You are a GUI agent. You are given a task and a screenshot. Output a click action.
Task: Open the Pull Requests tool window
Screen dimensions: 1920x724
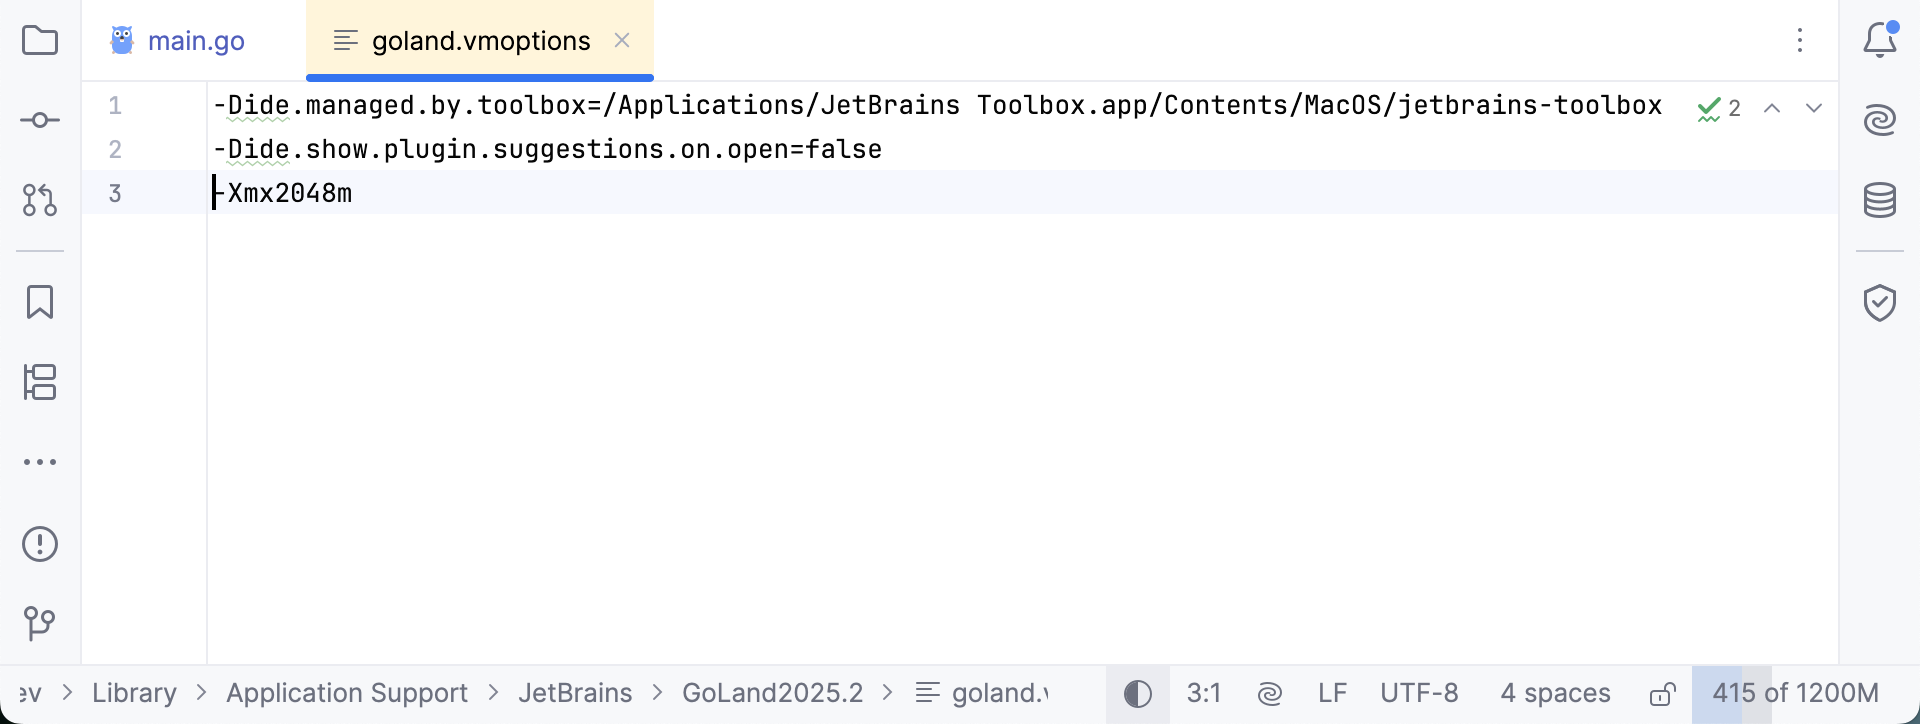coord(40,200)
